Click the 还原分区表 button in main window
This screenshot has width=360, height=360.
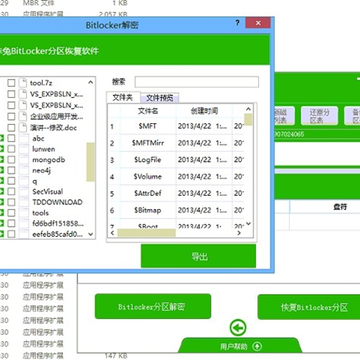(319, 116)
